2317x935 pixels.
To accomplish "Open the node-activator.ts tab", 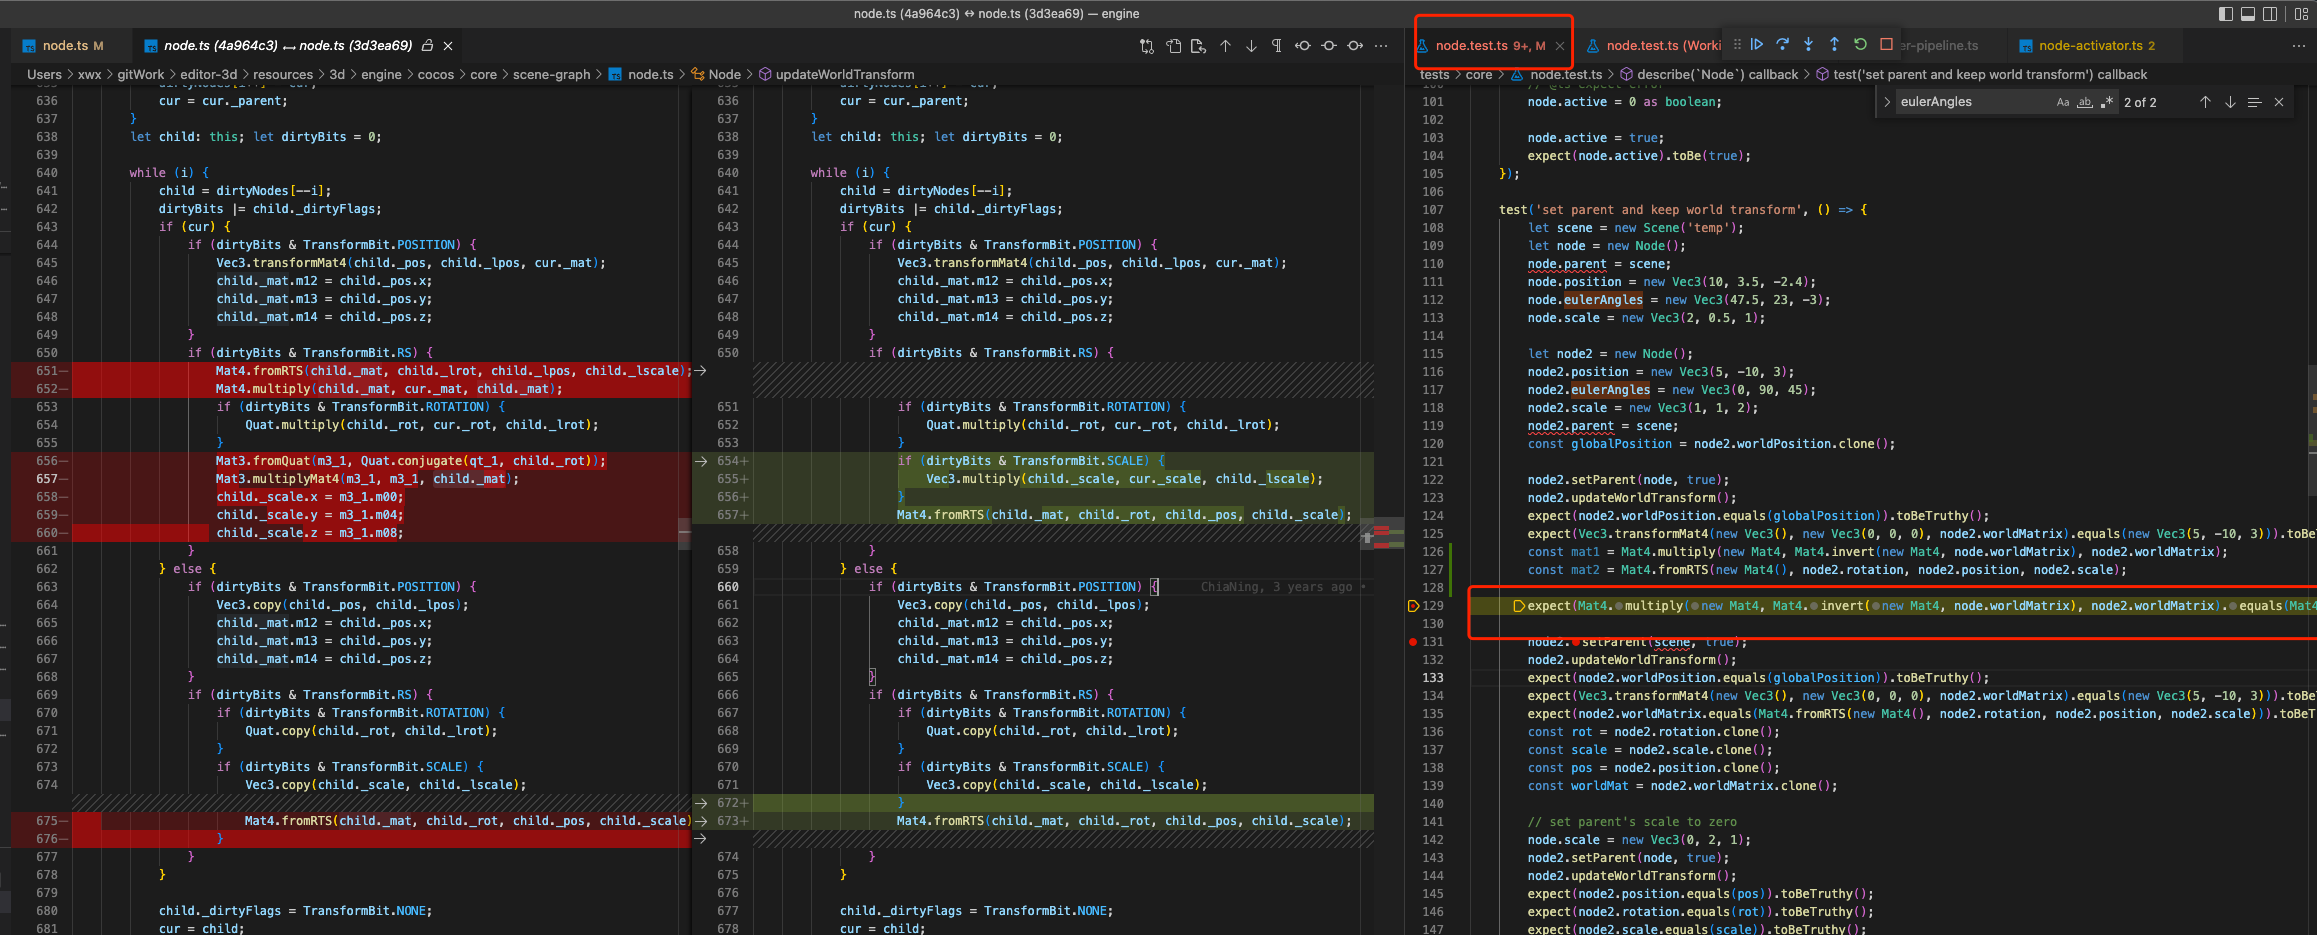I will click(x=2090, y=46).
